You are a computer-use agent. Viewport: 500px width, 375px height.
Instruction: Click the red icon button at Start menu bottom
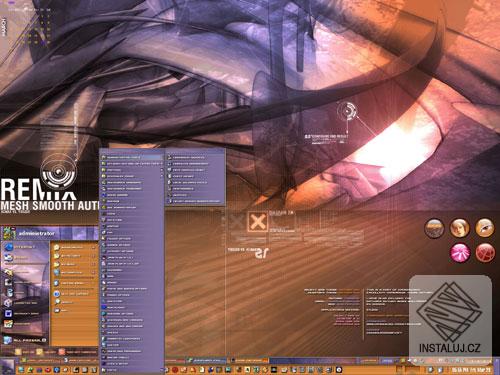click(61, 352)
